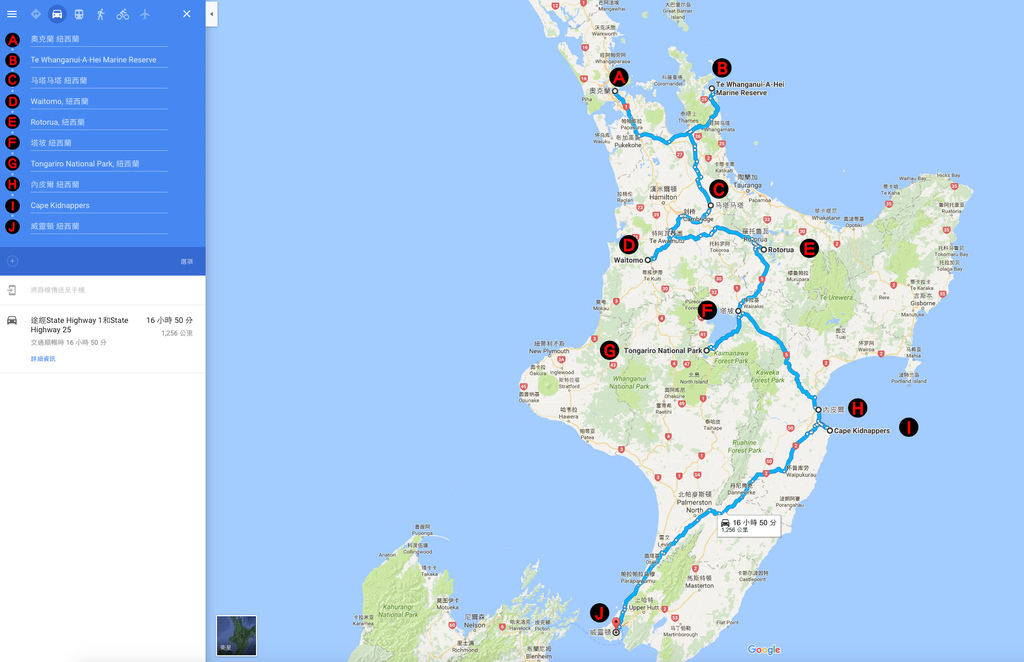
Task: Switch to walking travel mode
Action: (101, 14)
